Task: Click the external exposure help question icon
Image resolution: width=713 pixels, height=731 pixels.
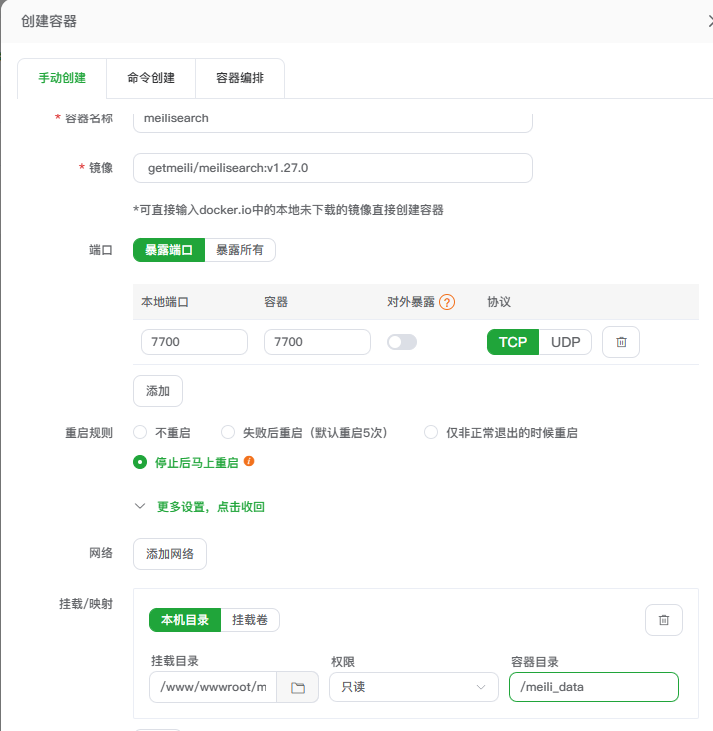Action: (x=447, y=302)
